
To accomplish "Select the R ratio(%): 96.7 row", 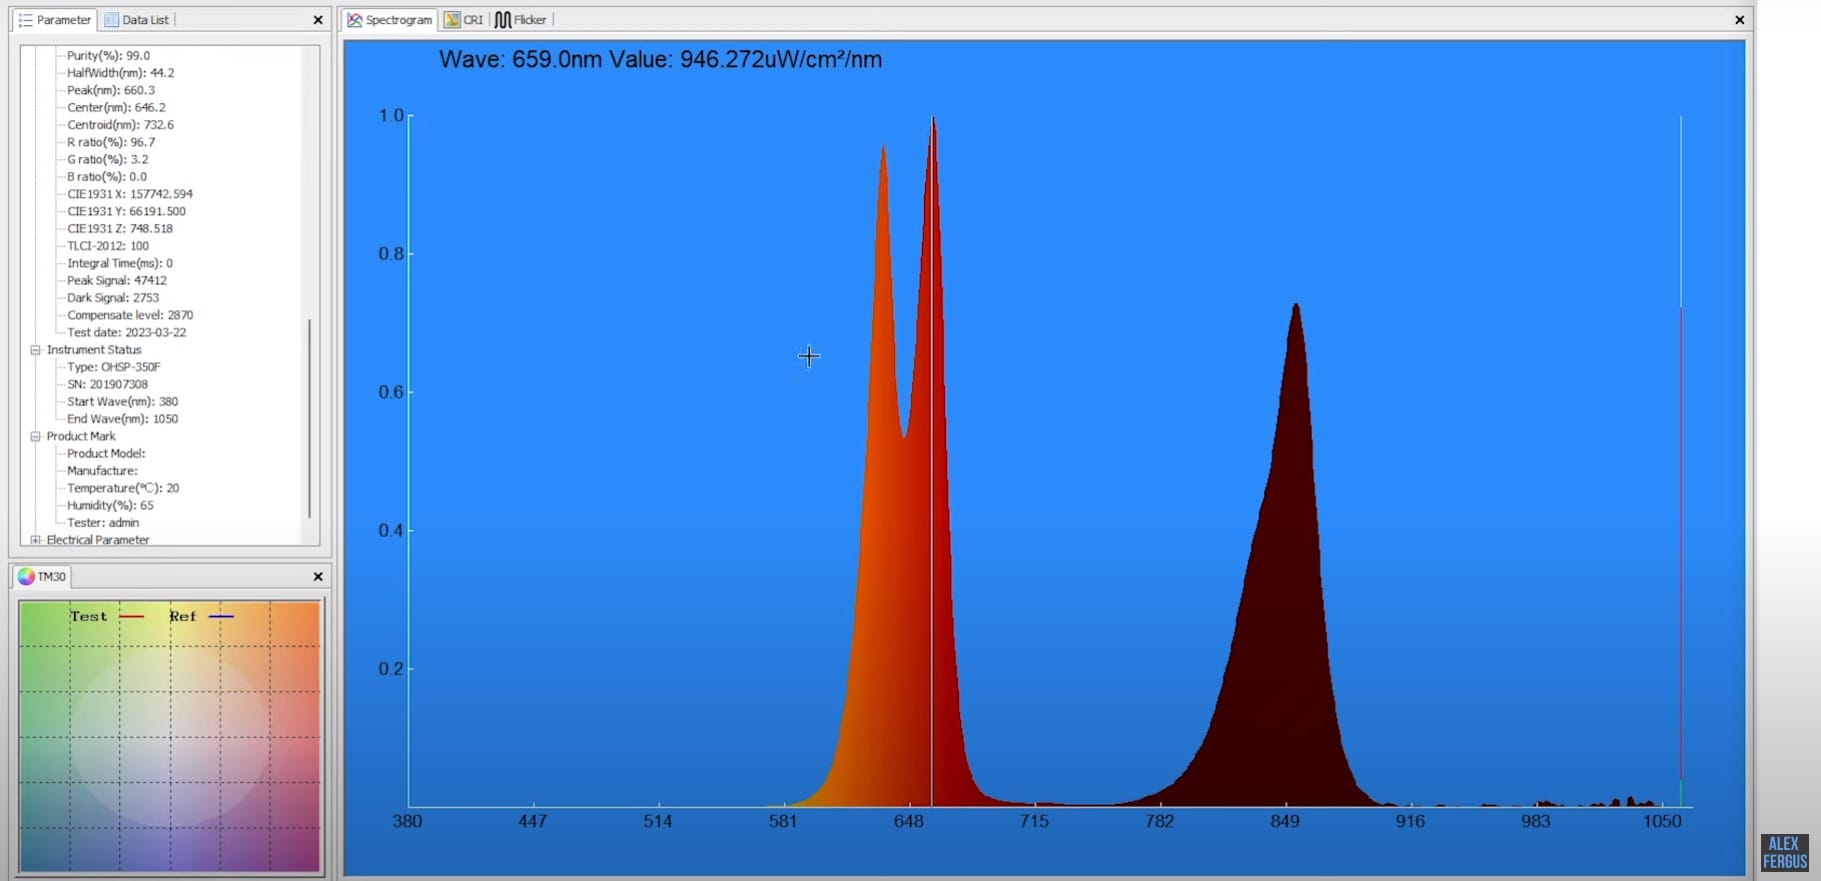I will [x=111, y=142].
